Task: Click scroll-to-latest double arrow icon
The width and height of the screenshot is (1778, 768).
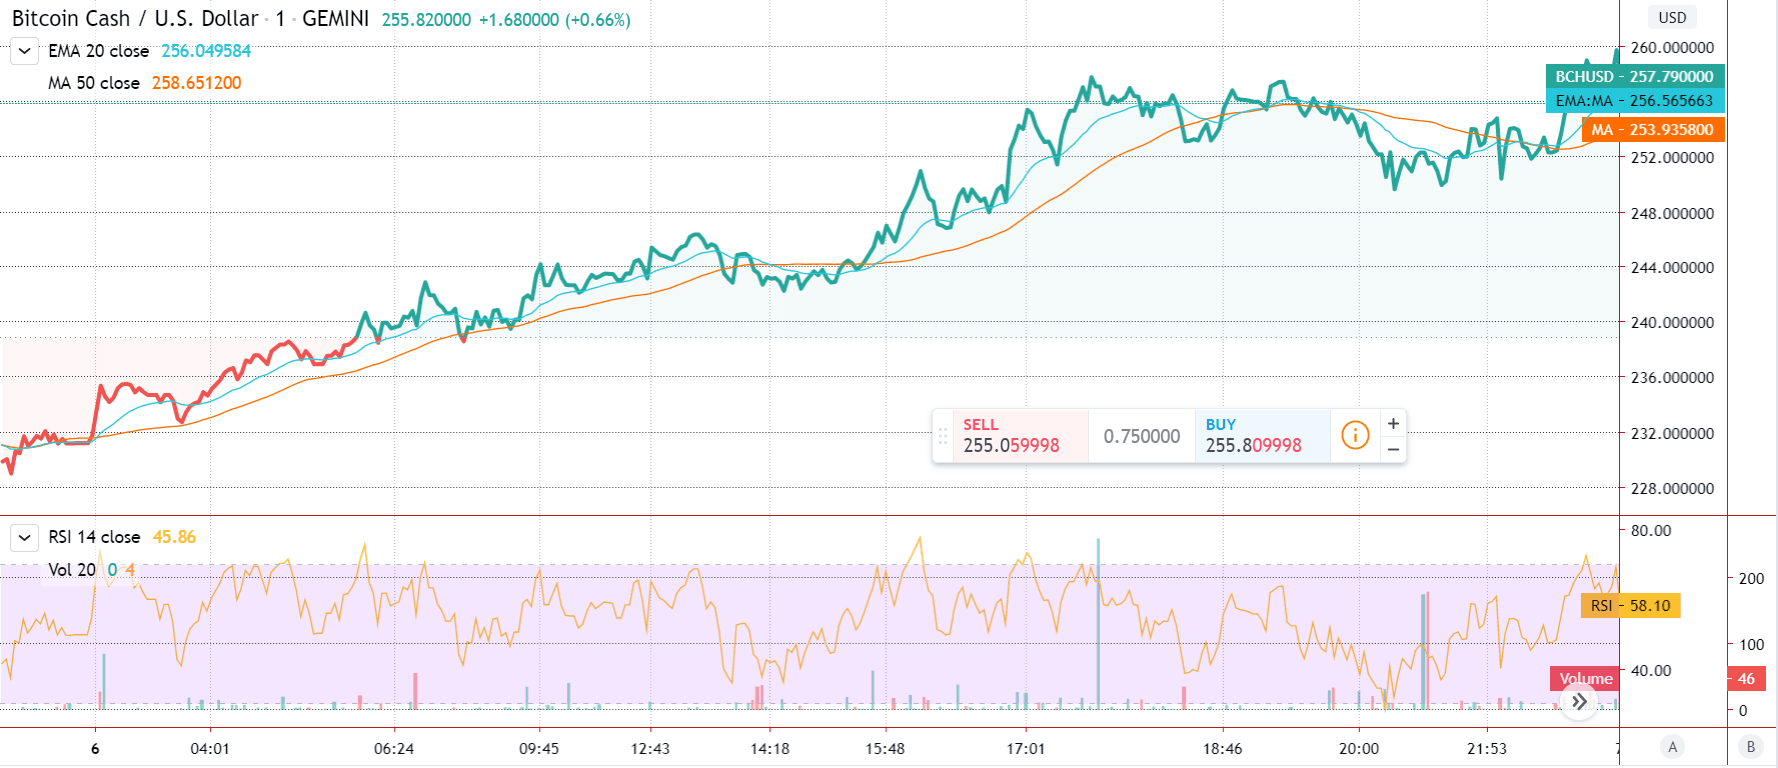Action: tap(1579, 701)
